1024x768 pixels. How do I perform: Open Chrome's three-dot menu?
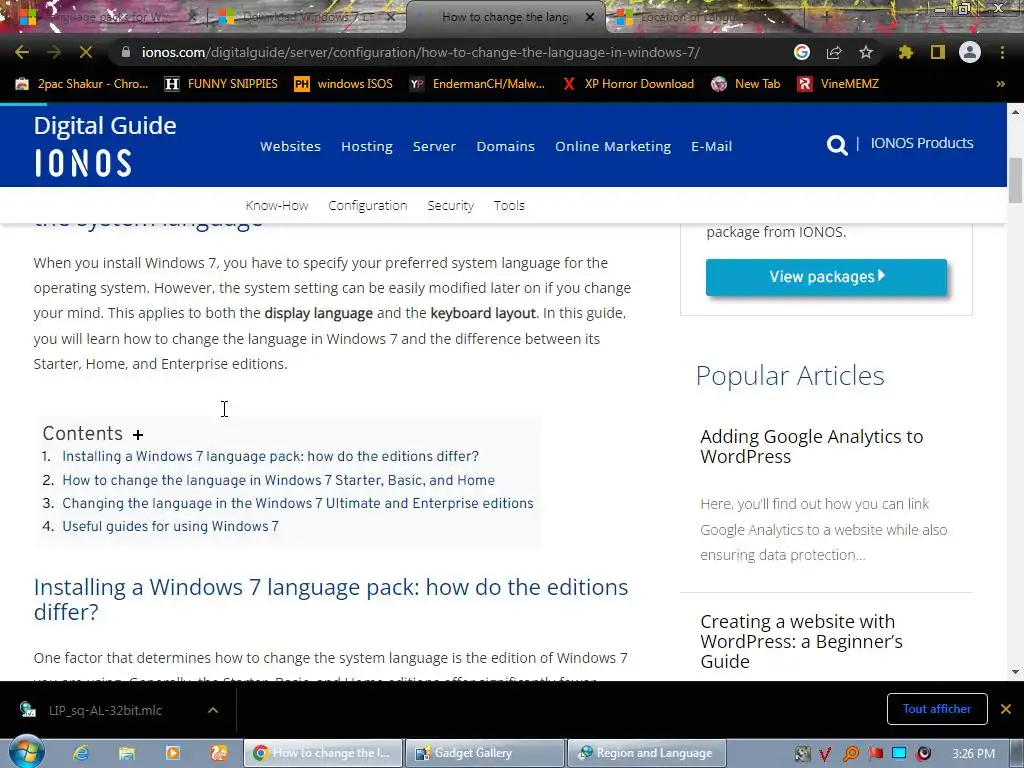click(1002, 52)
